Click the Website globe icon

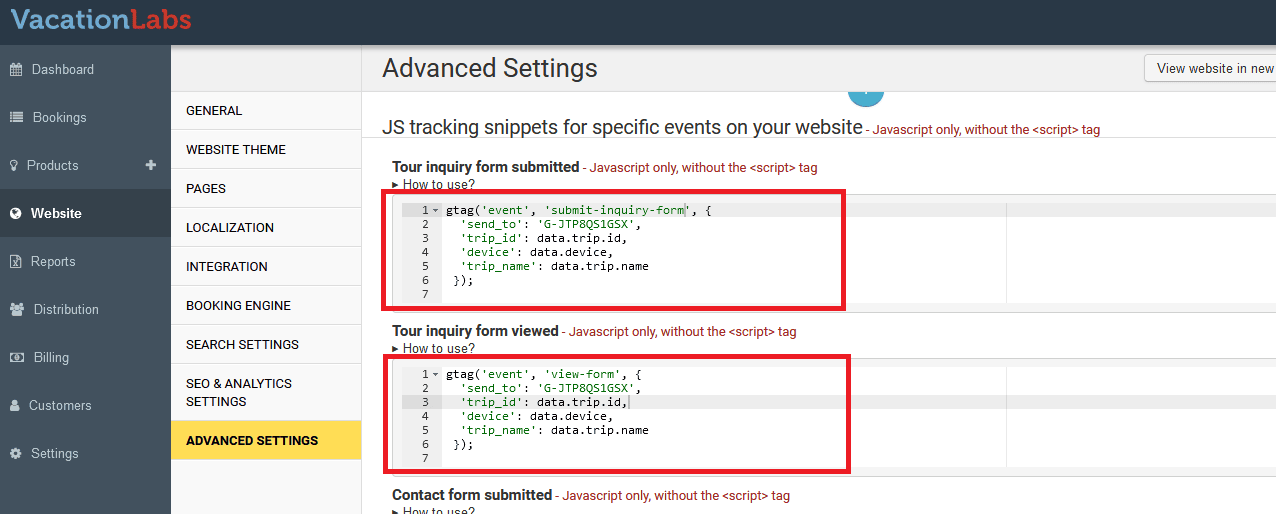coord(15,214)
